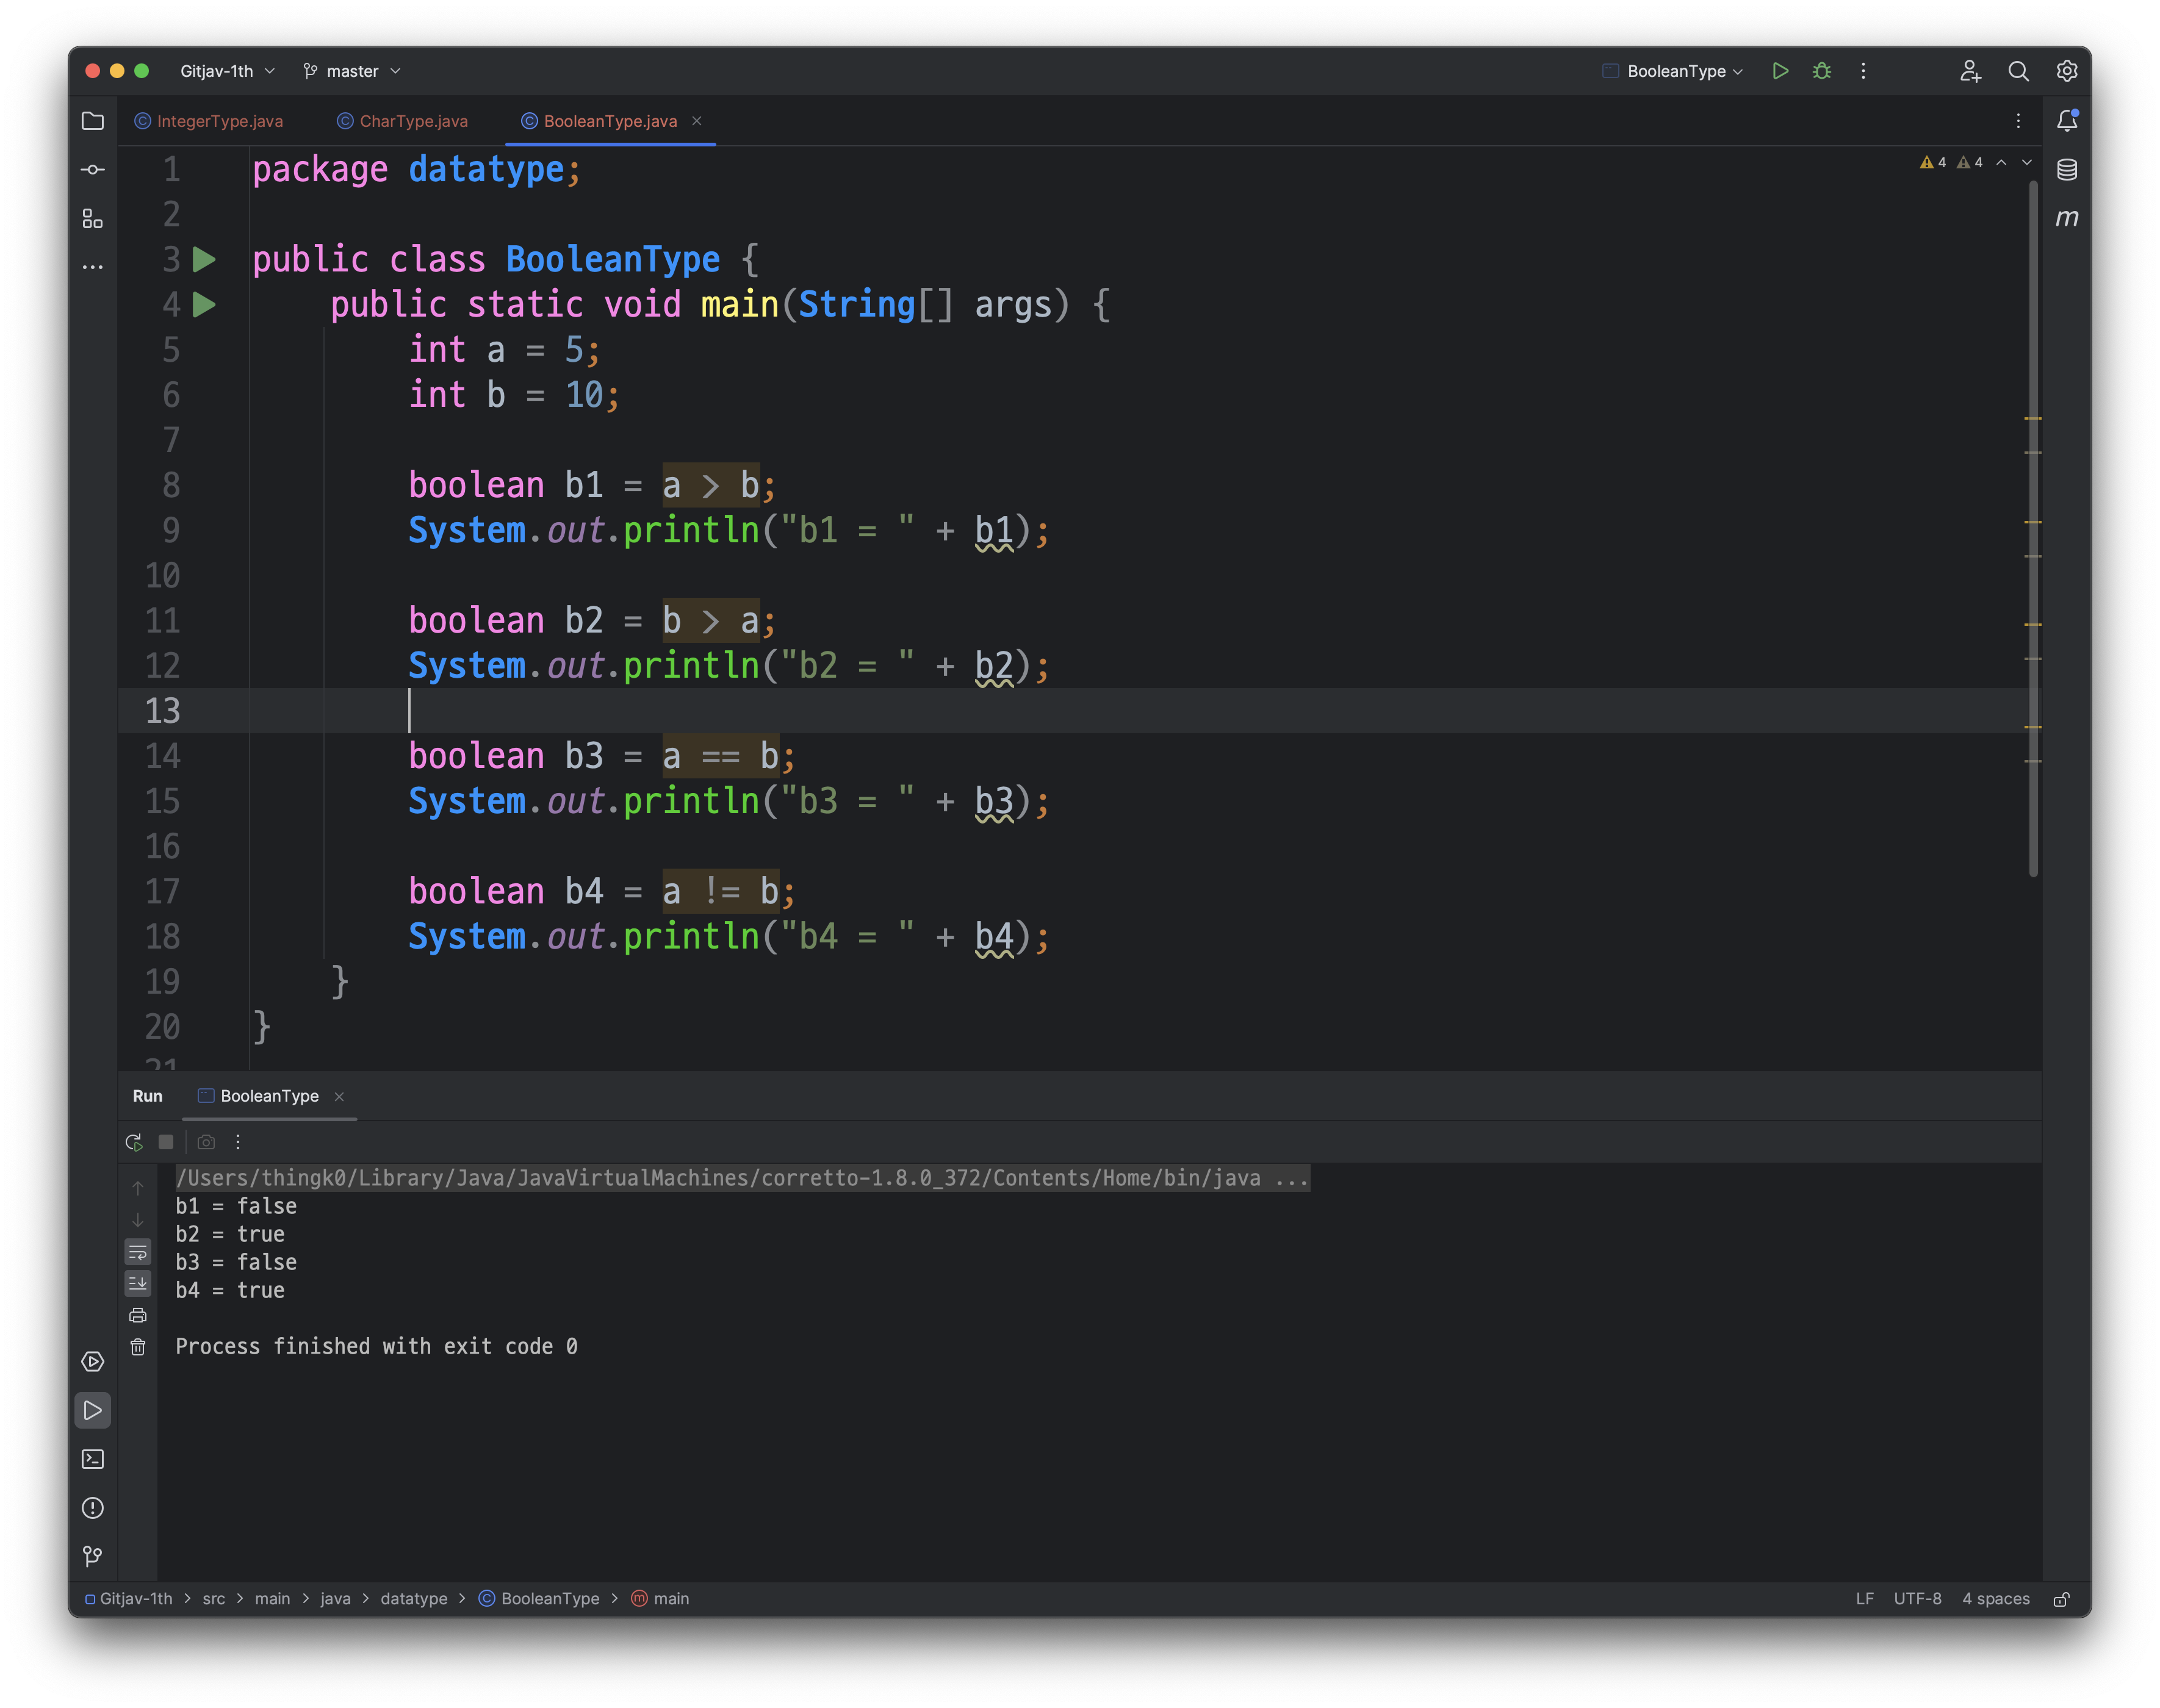Open the Terminal tool window

[x=92, y=1459]
